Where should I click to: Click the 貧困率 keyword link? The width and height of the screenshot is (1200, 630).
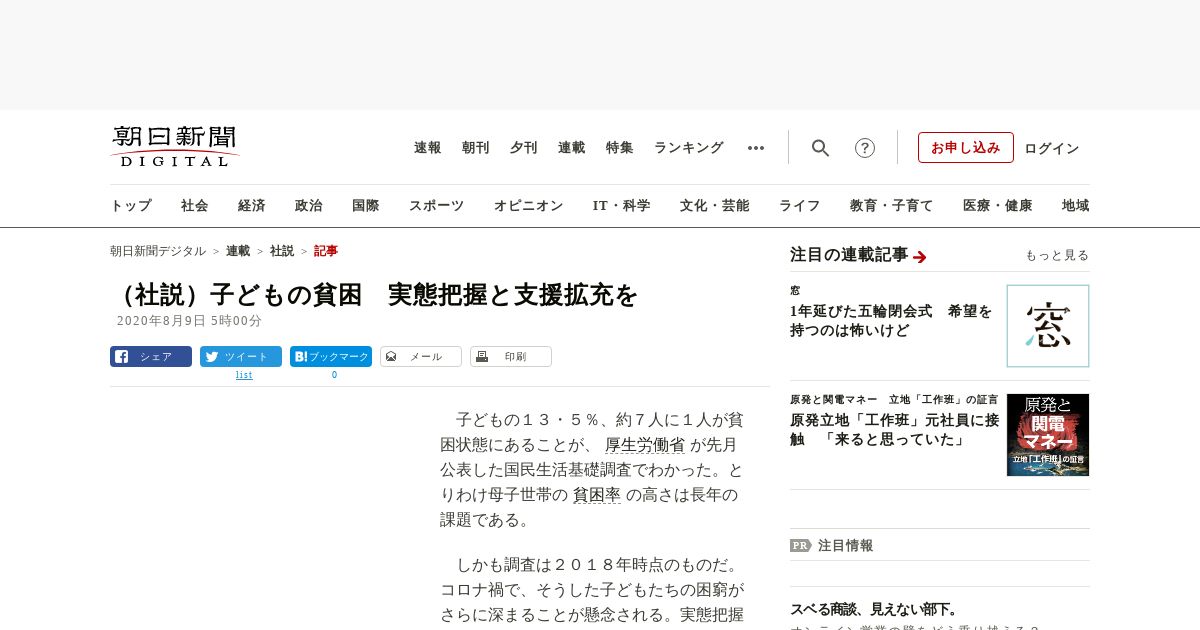[597, 495]
